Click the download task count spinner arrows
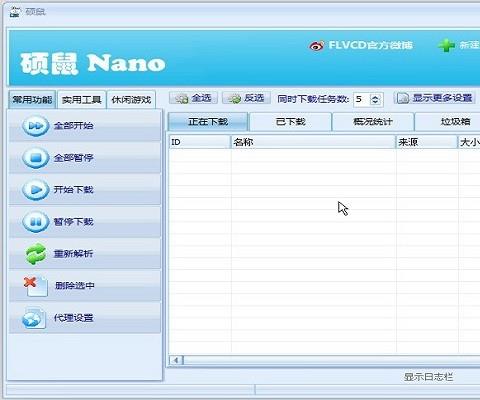Image resolution: width=480 pixels, height=400 pixels. coord(376,99)
